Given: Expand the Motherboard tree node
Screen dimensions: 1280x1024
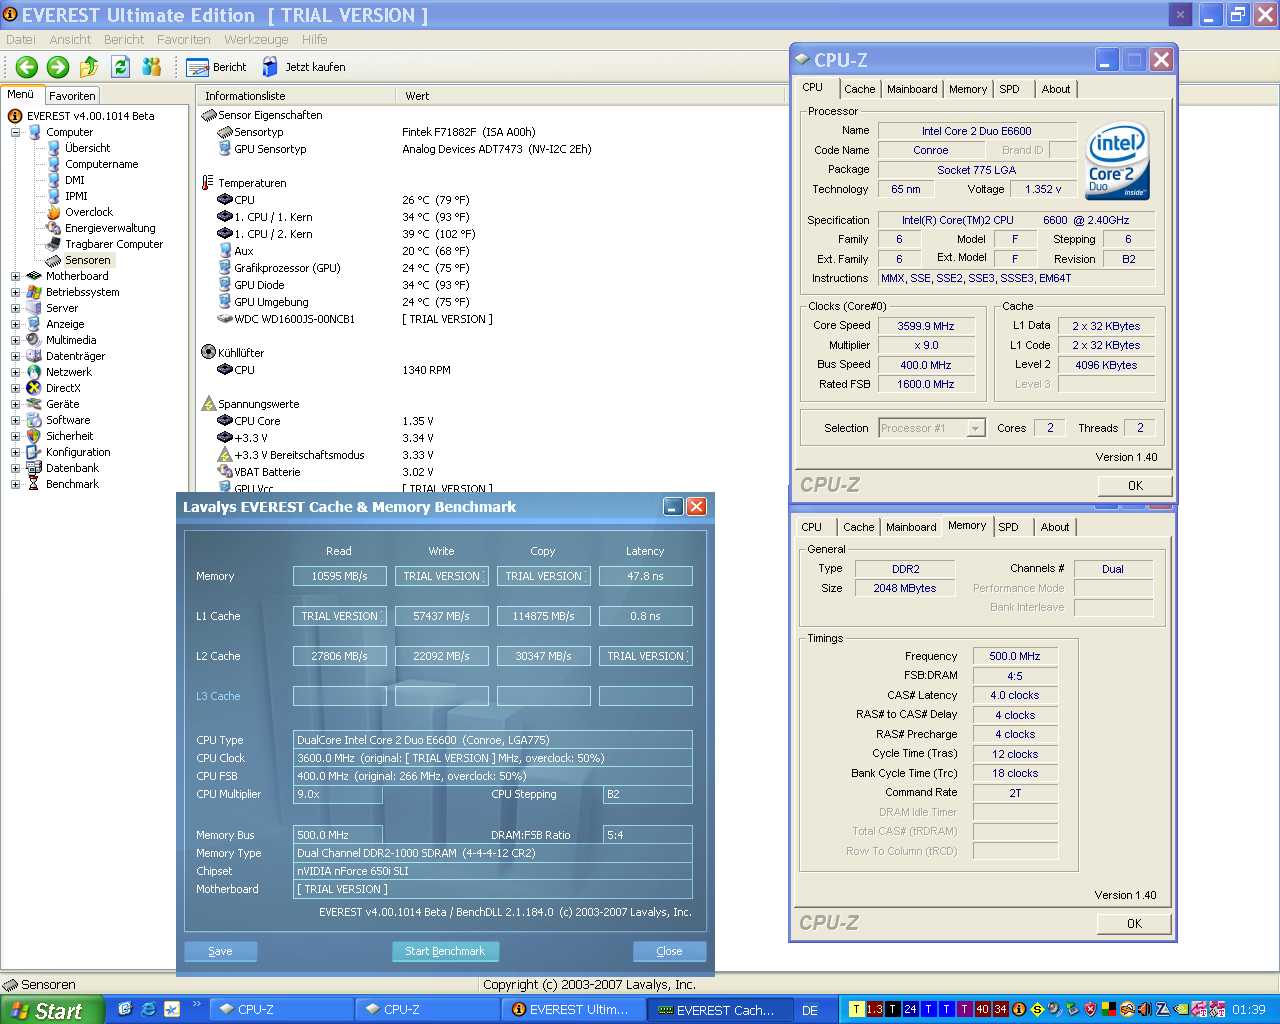Looking at the screenshot, I should point(15,276).
